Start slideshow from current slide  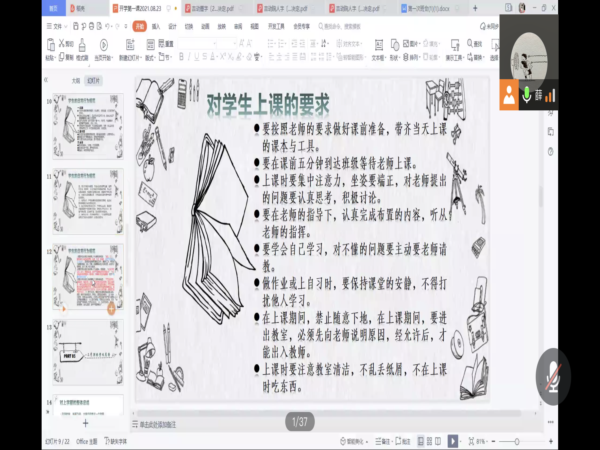tap(104, 46)
